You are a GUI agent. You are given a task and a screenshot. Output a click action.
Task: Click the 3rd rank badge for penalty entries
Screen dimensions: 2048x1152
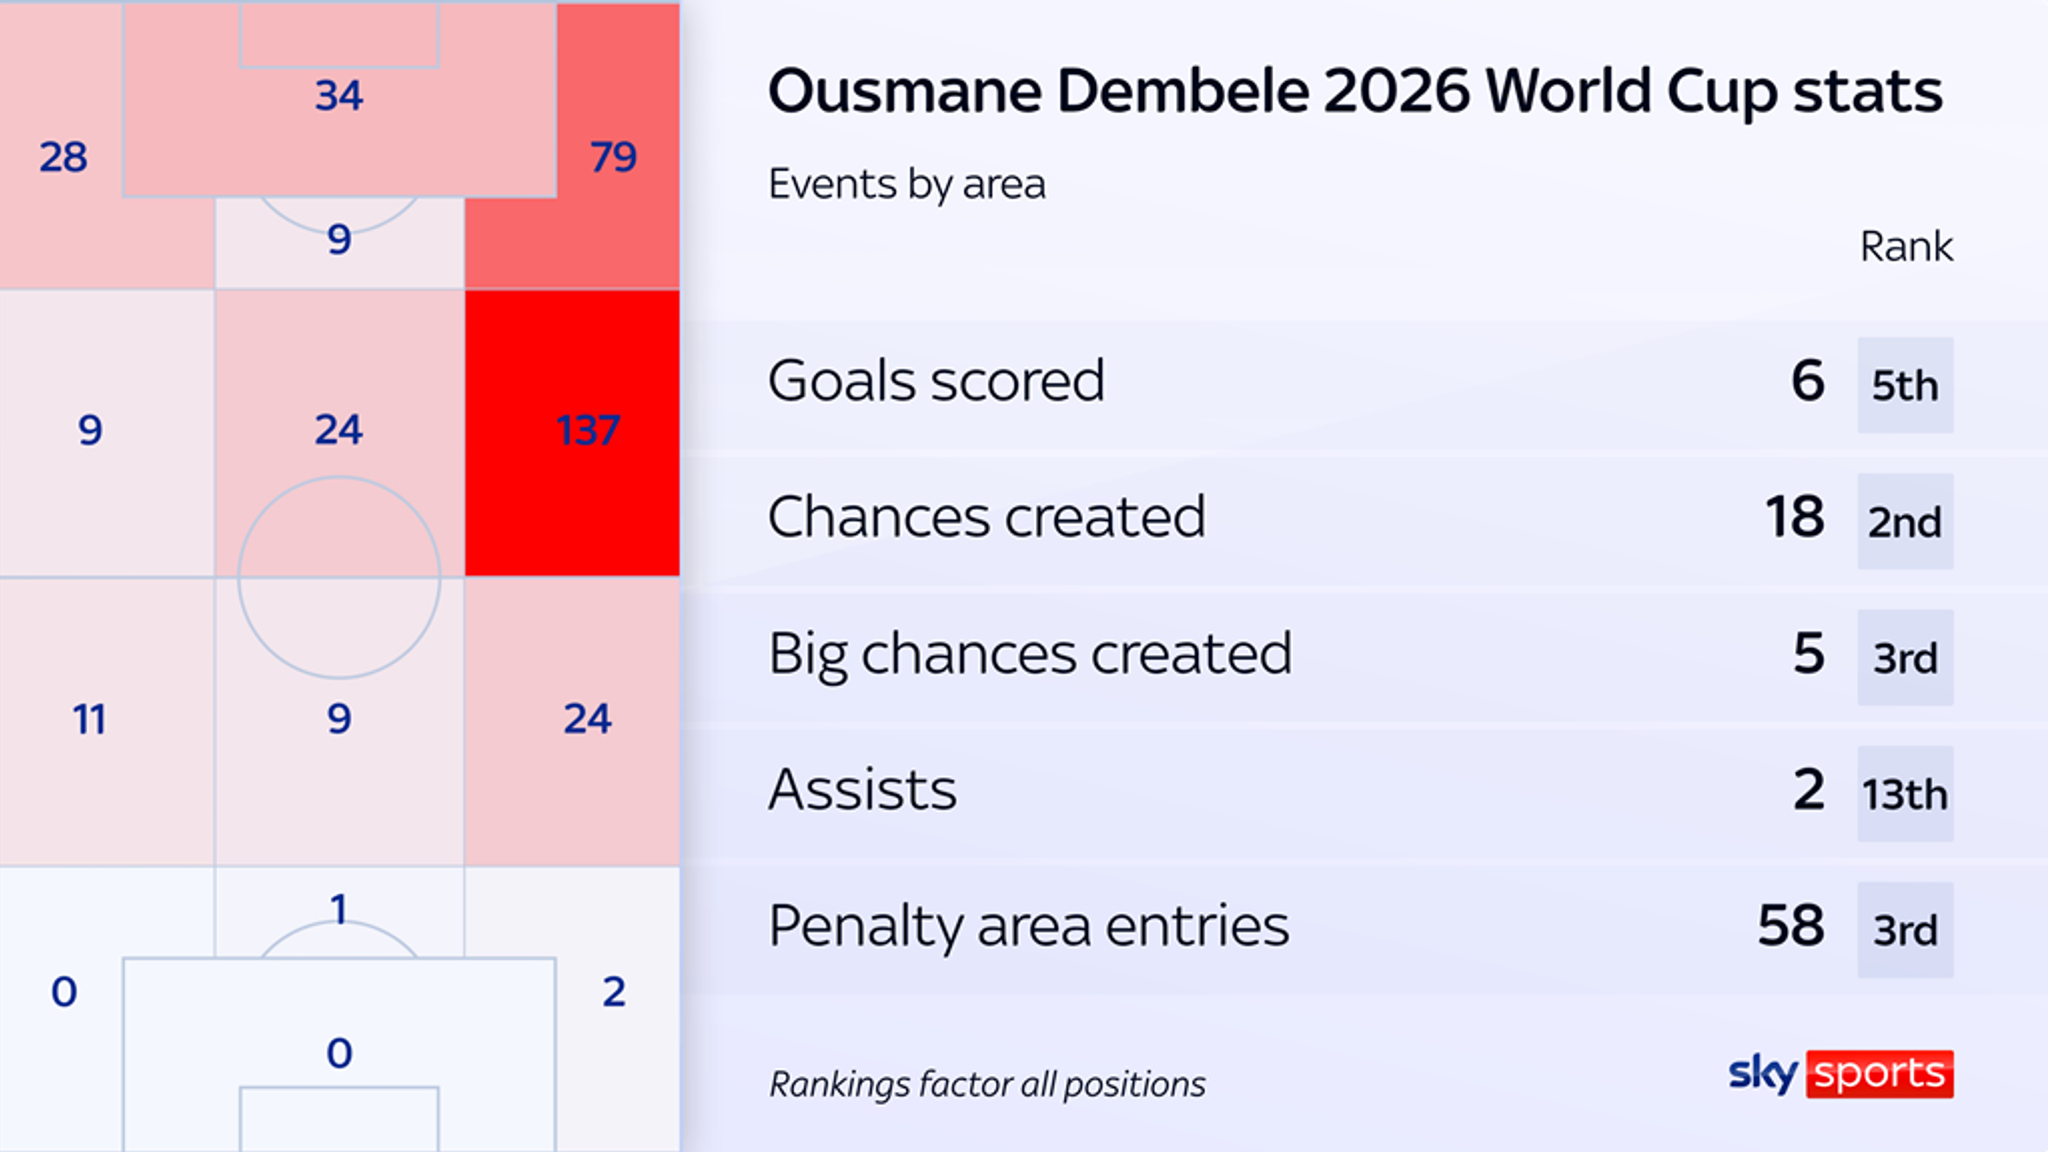tap(1905, 930)
